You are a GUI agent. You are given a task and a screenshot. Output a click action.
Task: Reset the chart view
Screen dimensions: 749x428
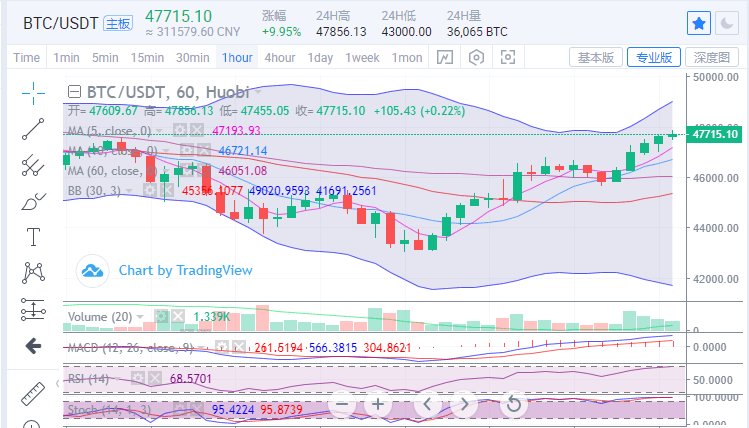click(x=514, y=404)
